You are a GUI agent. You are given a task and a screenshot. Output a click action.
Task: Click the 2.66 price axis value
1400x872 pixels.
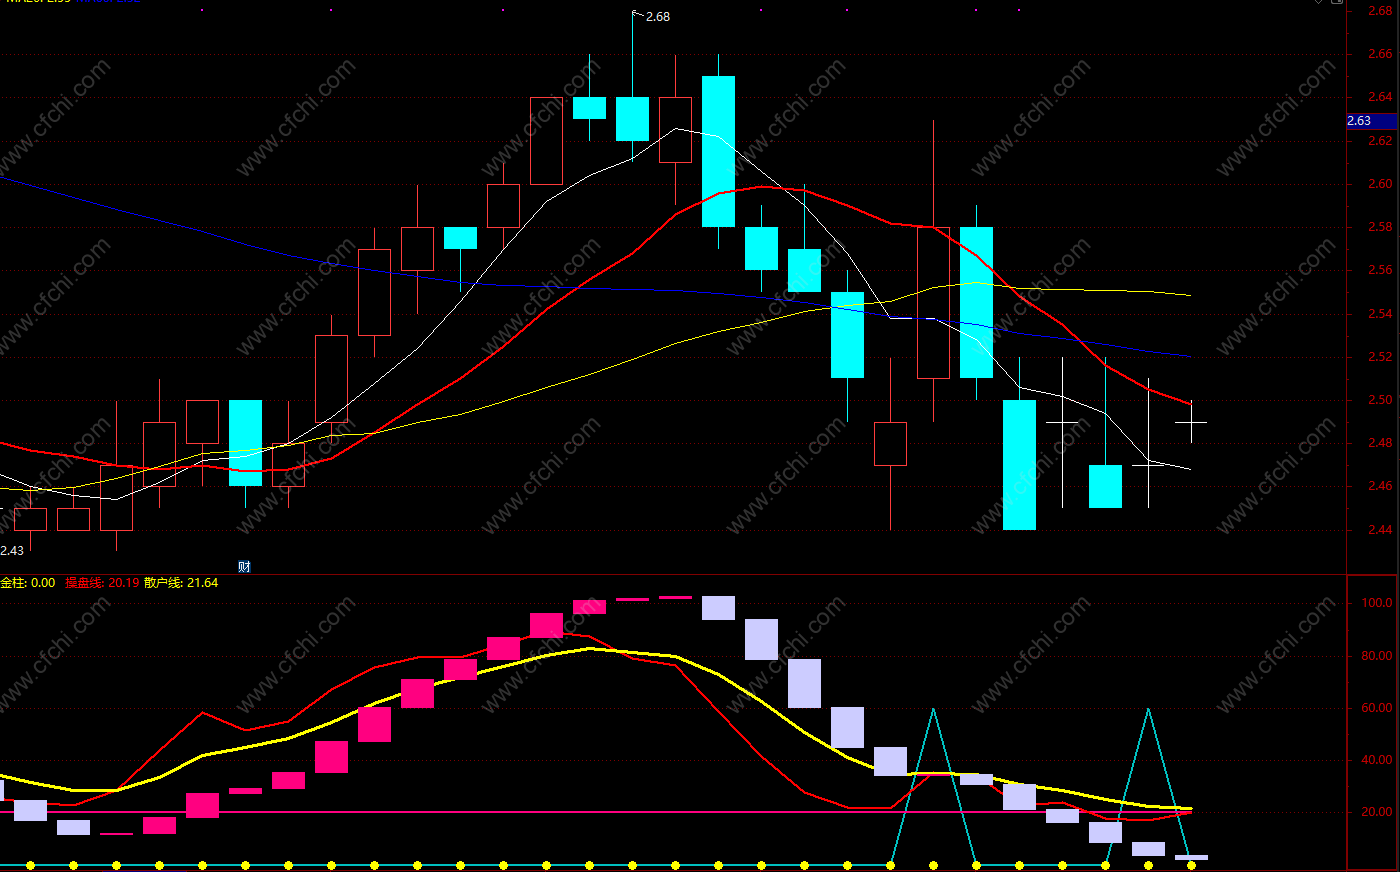pyautogui.click(x=1380, y=54)
